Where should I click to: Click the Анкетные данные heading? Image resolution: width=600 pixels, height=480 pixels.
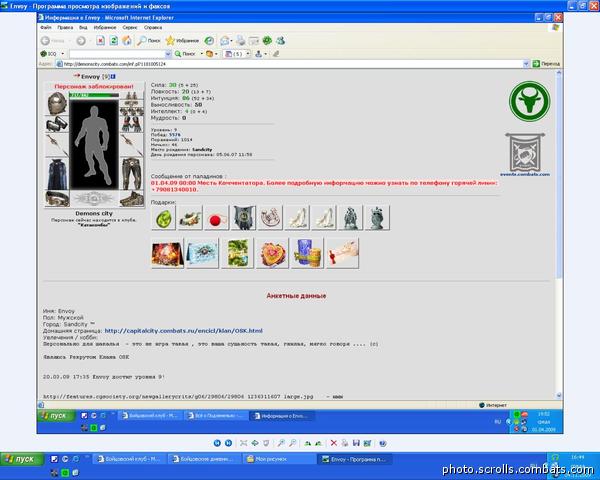click(x=296, y=296)
